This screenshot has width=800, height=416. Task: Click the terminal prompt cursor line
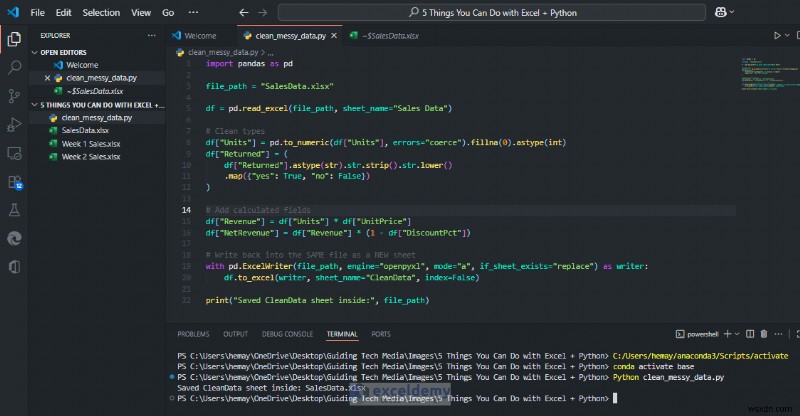pyautogui.click(x=397, y=398)
